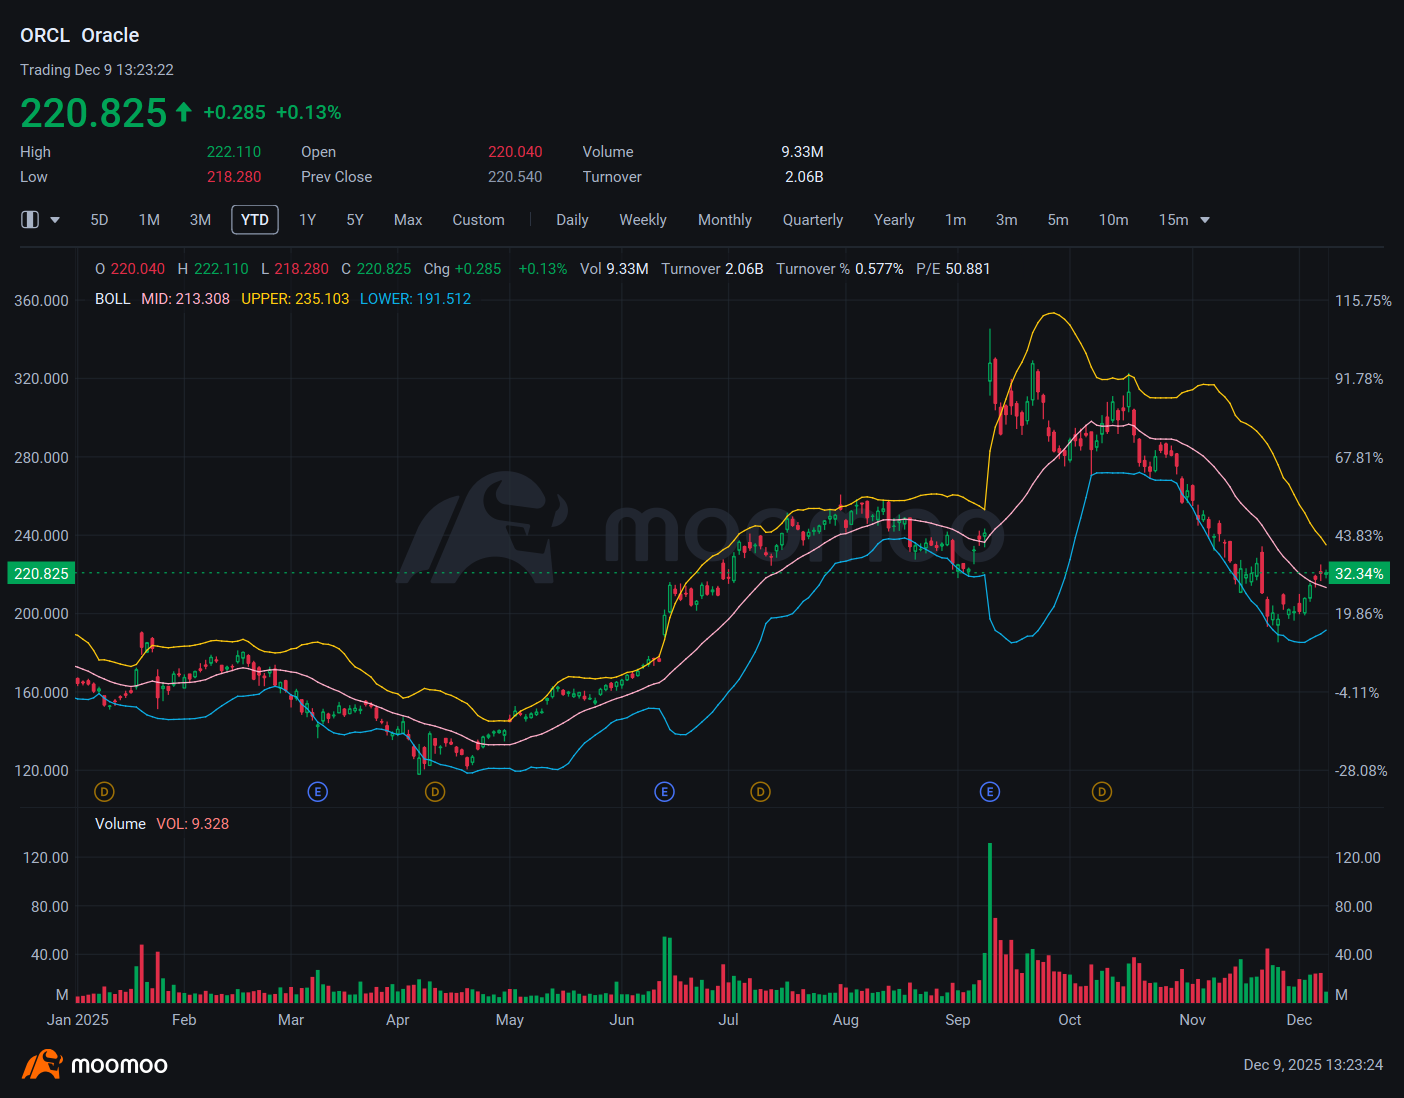Screen dimensions: 1404x1098
Task: Select the 1M time range
Action: click(x=150, y=220)
